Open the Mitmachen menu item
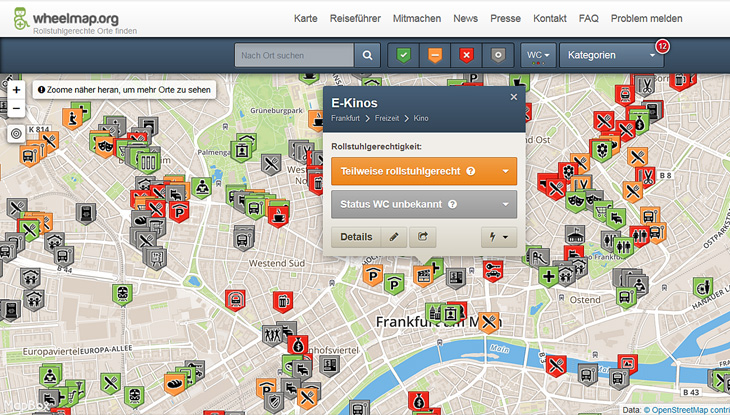This screenshot has width=730, height=415. [x=417, y=19]
